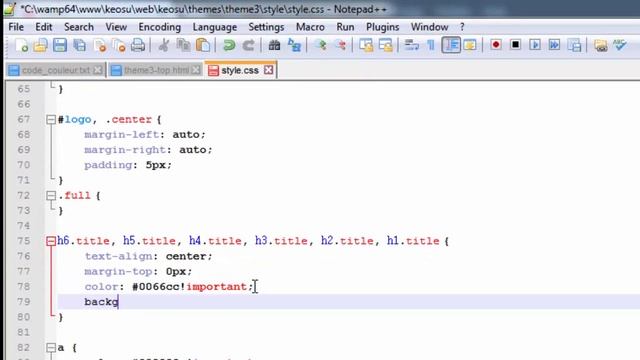Click 'margin-right: auto;' on line 69
This screenshot has height=360, width=640.
(x=148, y=150)
